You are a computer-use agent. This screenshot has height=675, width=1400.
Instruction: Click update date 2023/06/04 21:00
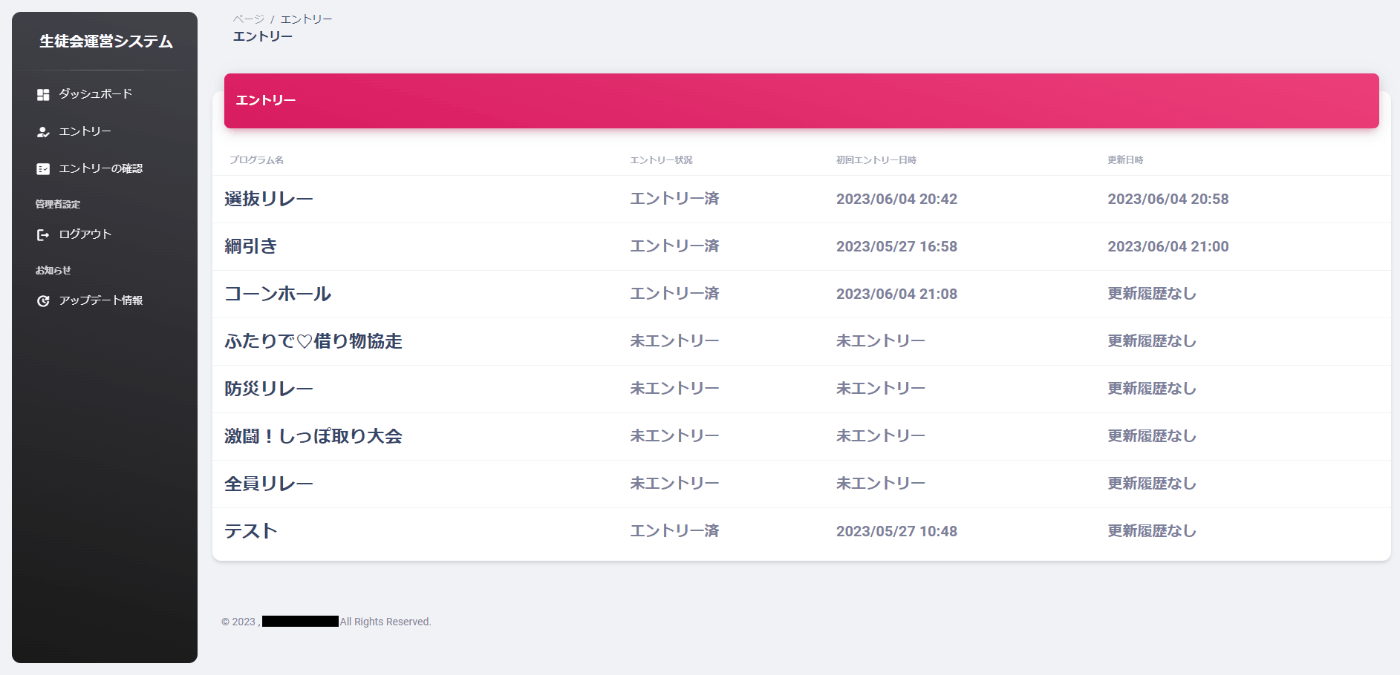1168,246
